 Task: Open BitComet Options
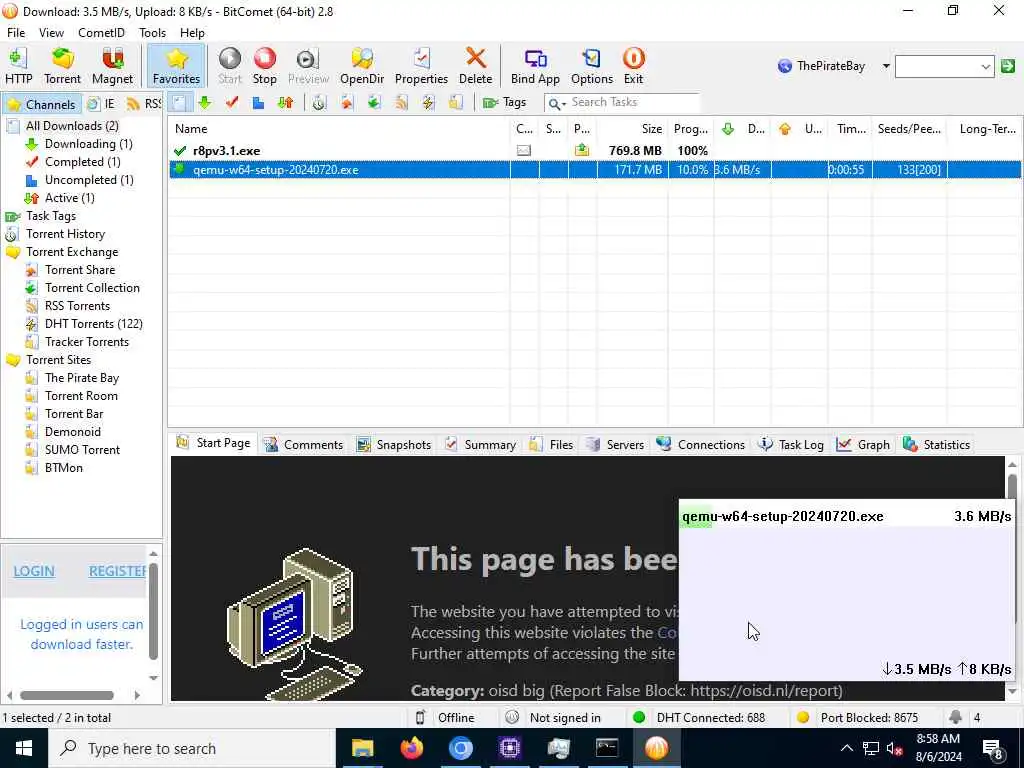pyautogui.click(x=592, y=66)
